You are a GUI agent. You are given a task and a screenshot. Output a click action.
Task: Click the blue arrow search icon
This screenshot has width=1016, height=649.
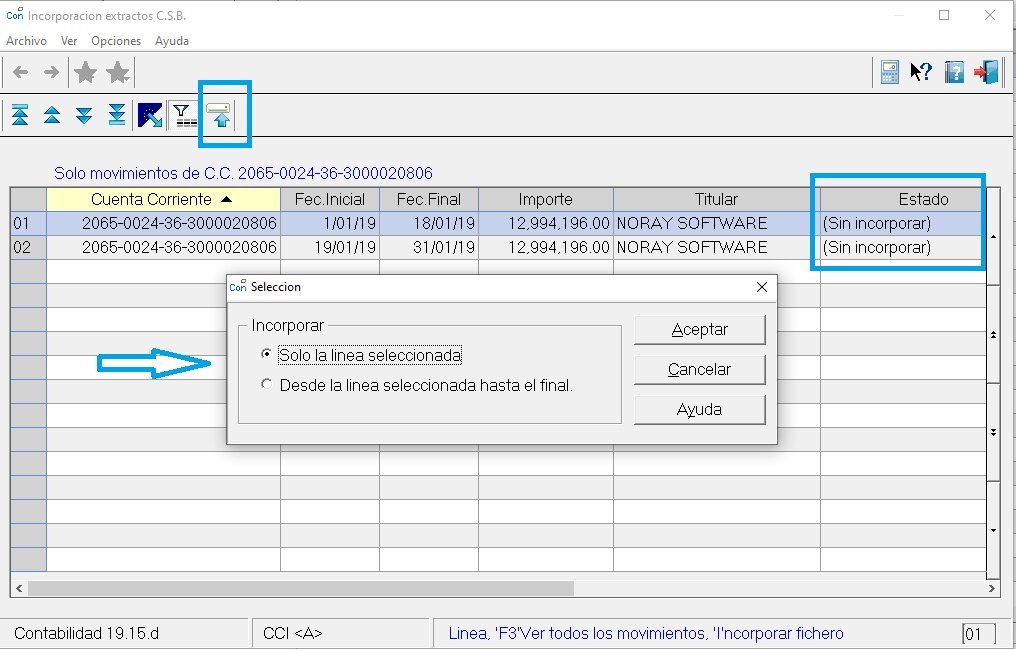150,115
